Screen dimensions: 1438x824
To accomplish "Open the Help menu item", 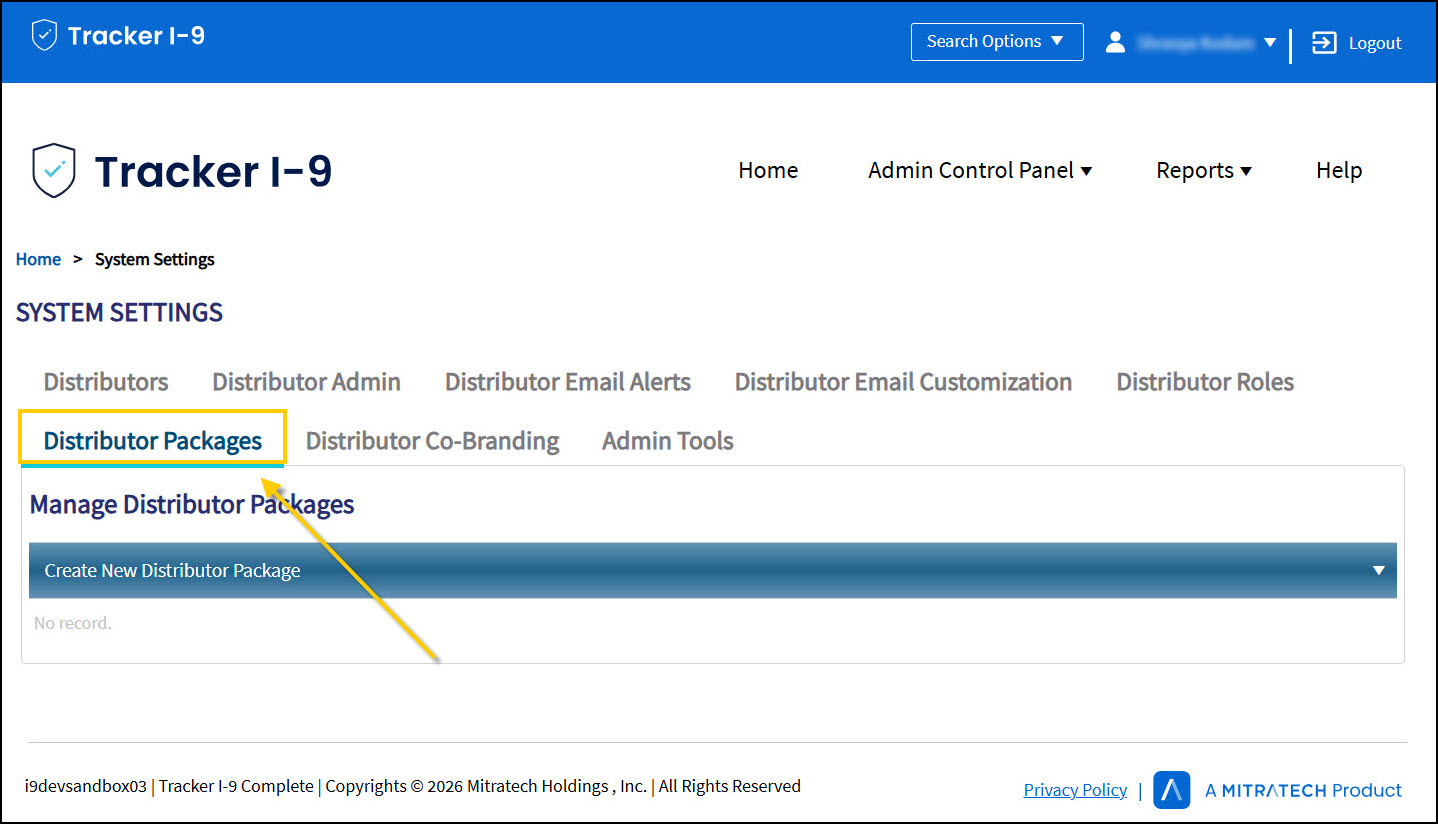I will [1338, 171].
